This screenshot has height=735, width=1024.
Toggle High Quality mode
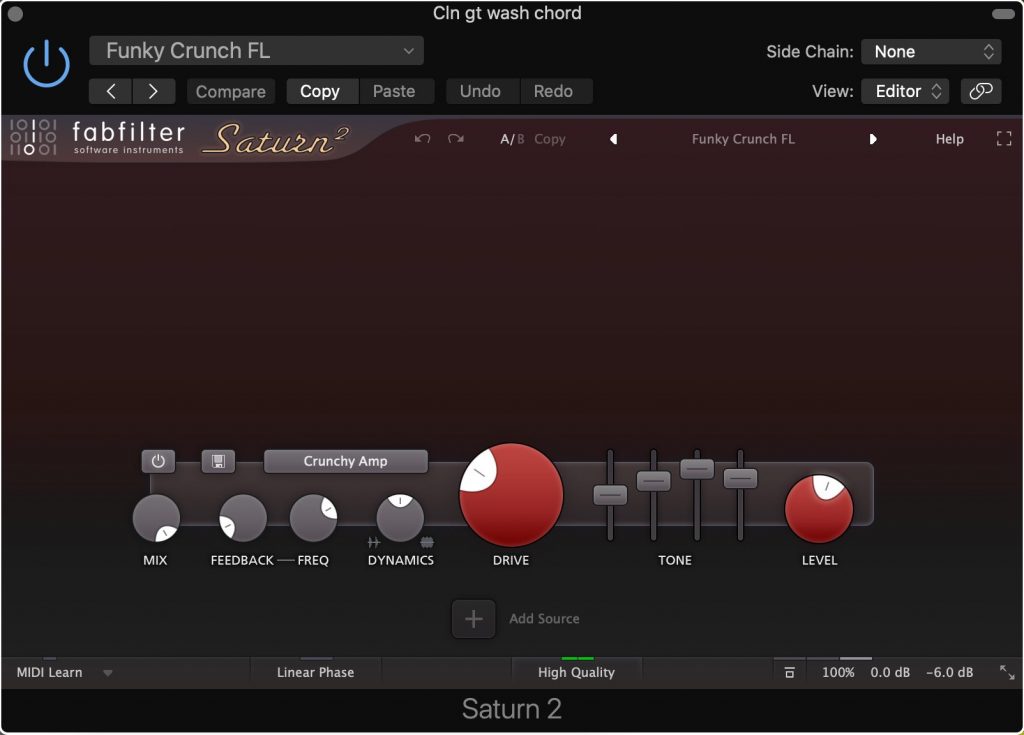coord(576,672)
